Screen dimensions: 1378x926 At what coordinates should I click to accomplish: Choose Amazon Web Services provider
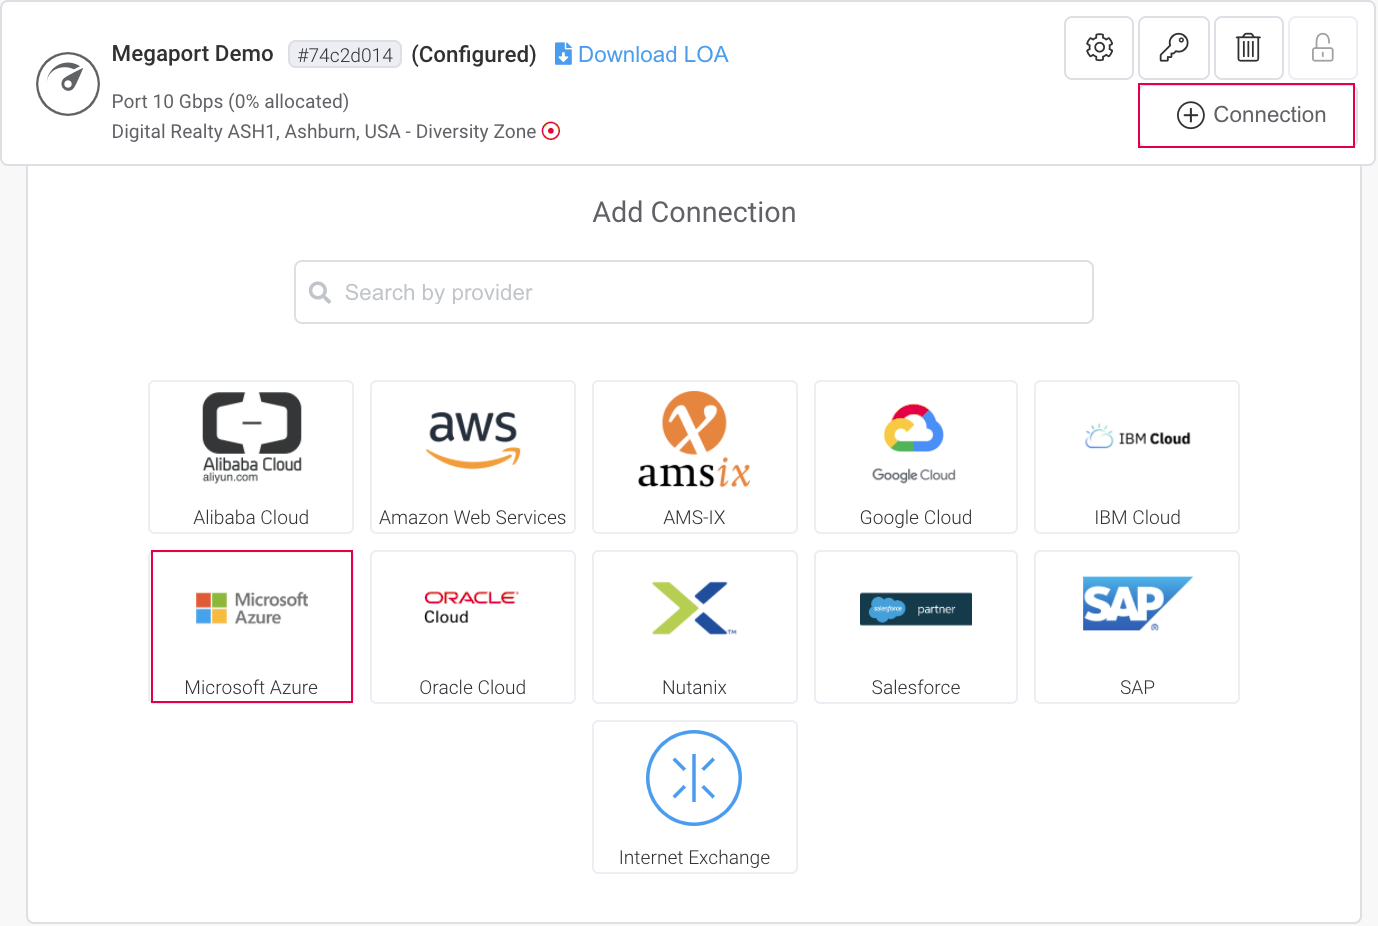coord(473,457)
